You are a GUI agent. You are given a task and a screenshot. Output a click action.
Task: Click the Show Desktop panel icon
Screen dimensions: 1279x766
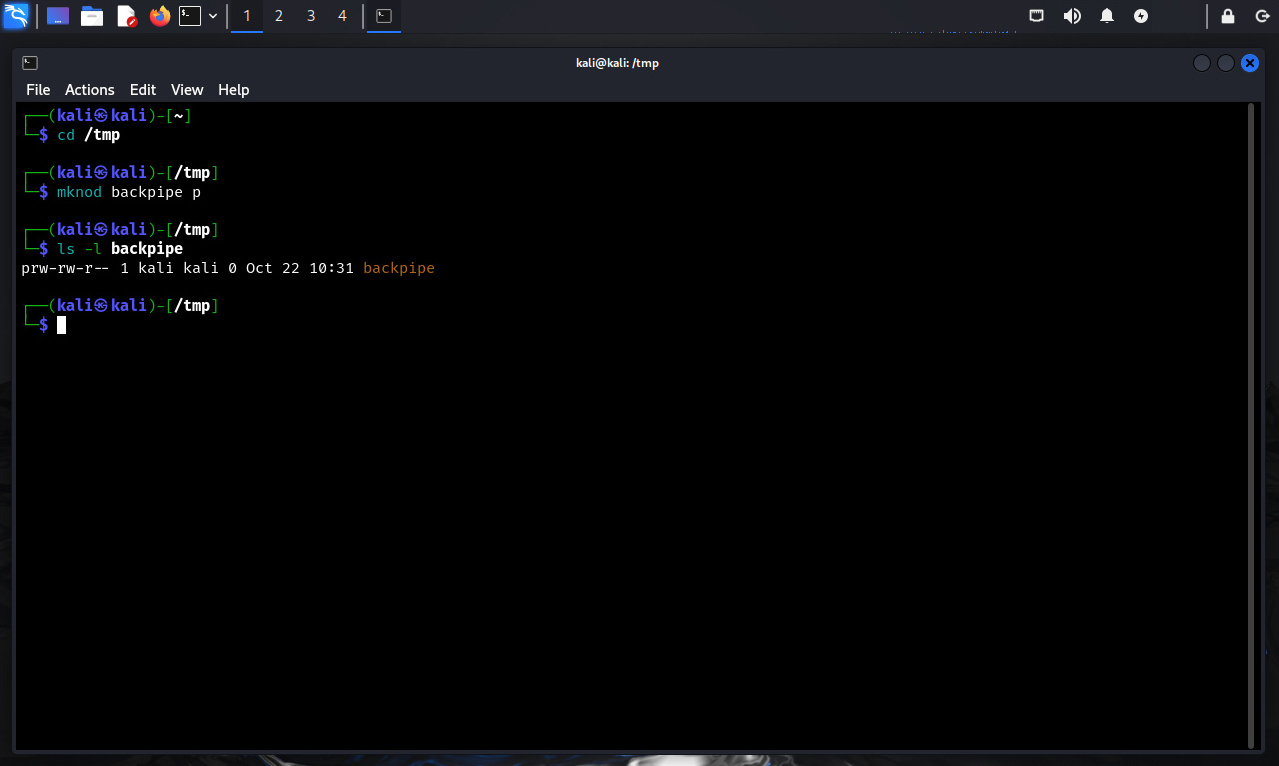58,16
